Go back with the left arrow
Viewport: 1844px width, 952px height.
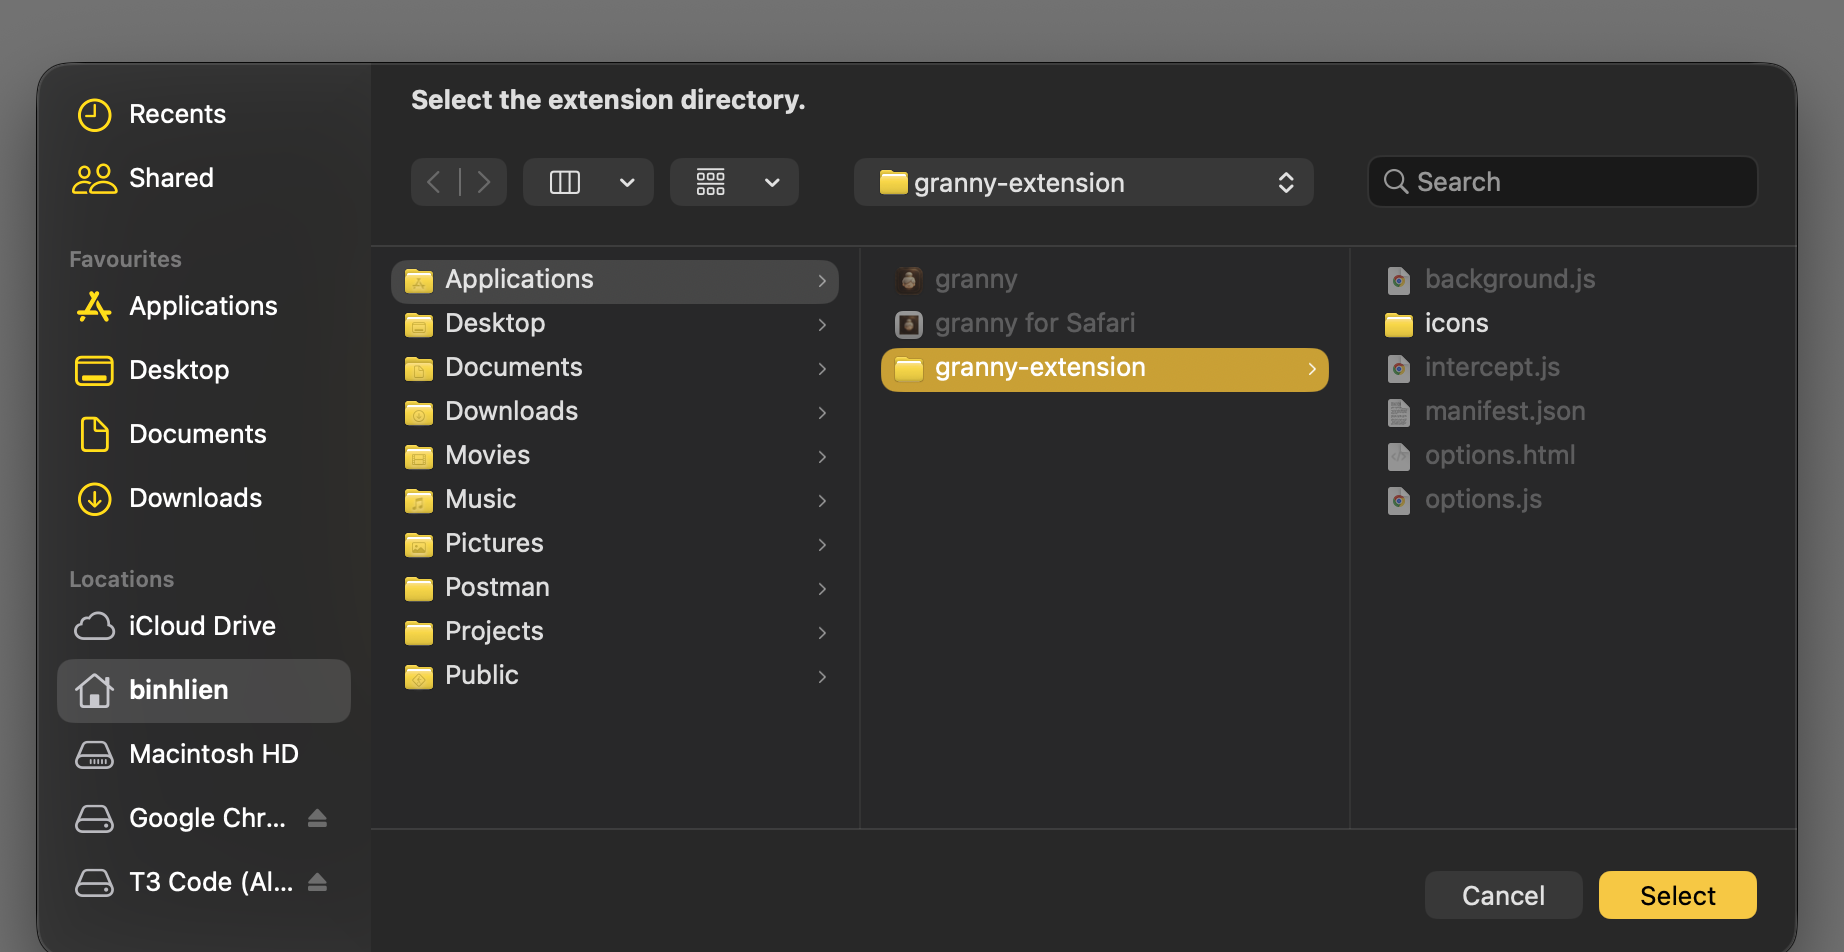[x=434, y=182]
